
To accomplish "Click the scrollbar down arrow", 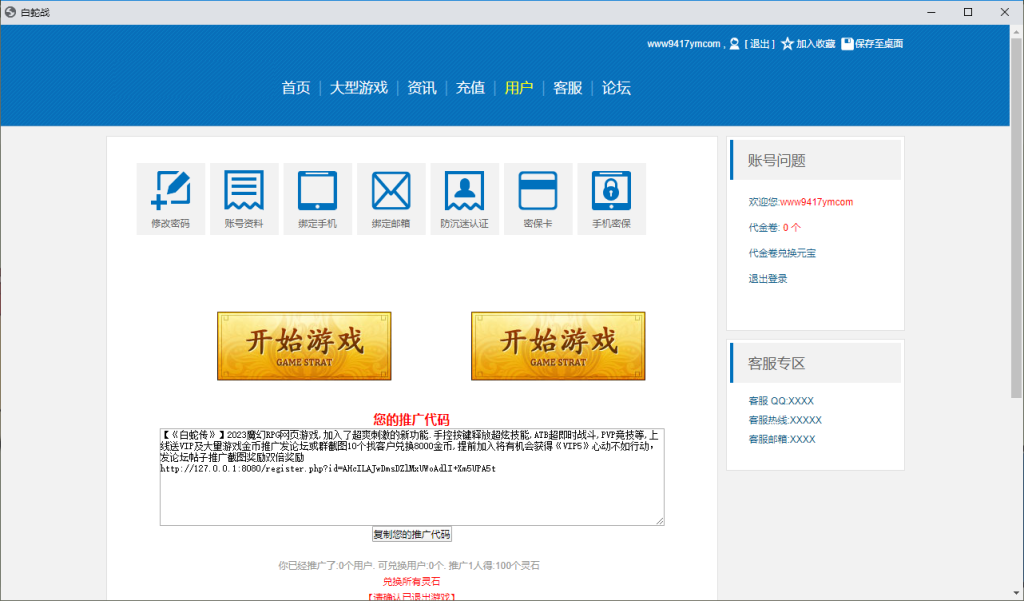I will click(1017, 594).
